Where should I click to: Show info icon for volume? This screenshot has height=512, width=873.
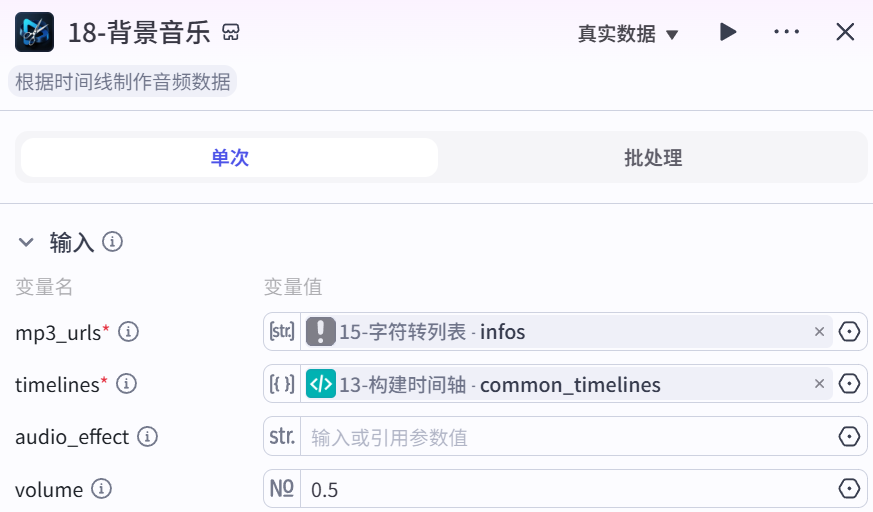(x=101, y=489)
